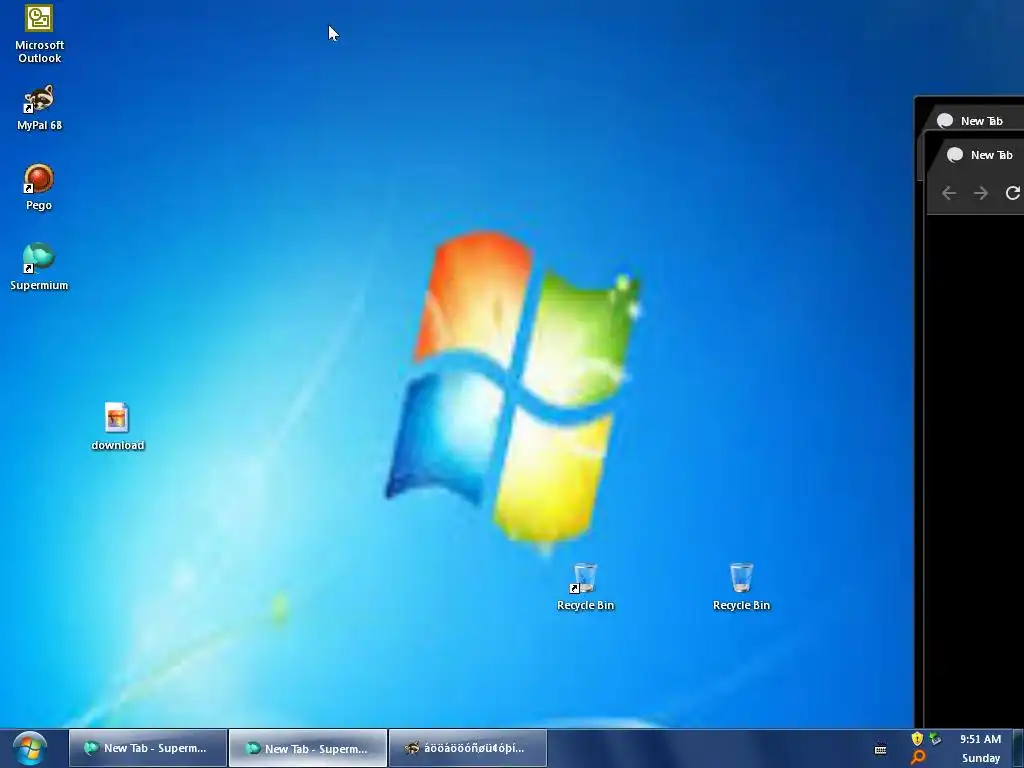Screen dimensions: 1024x768
Task: Go back in the front Supermium window
Action: pyautogui.click(x=949, y=193)
